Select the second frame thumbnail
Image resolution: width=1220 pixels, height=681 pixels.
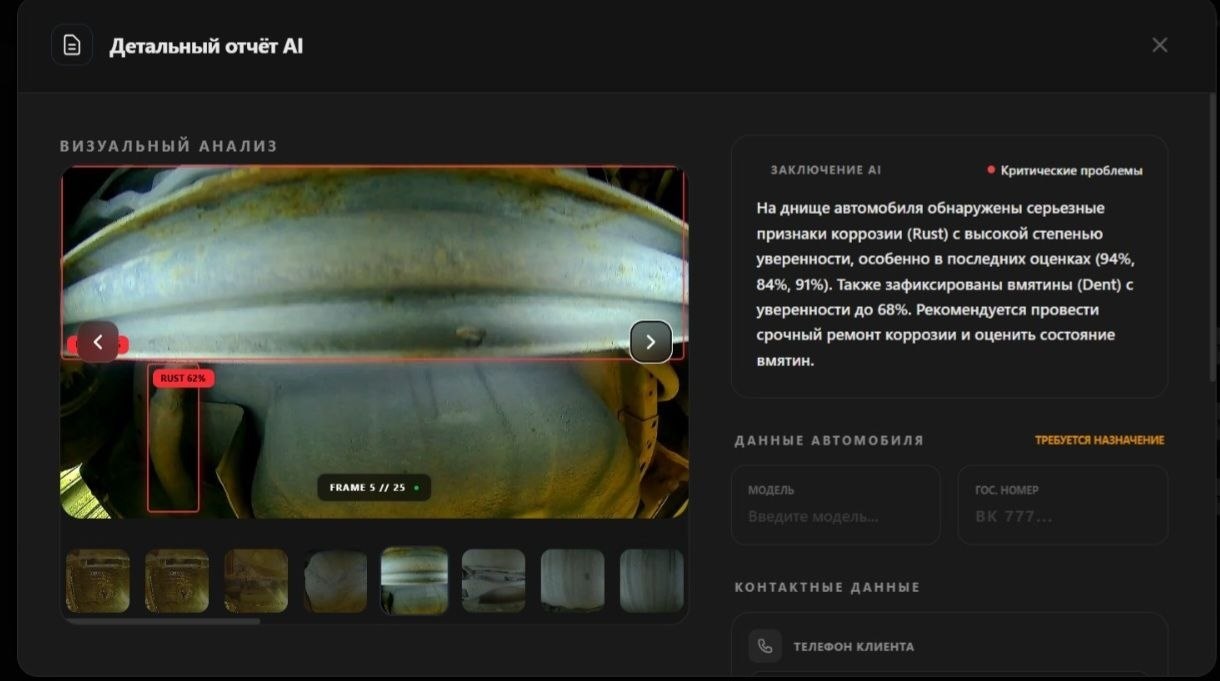(177, 580)
